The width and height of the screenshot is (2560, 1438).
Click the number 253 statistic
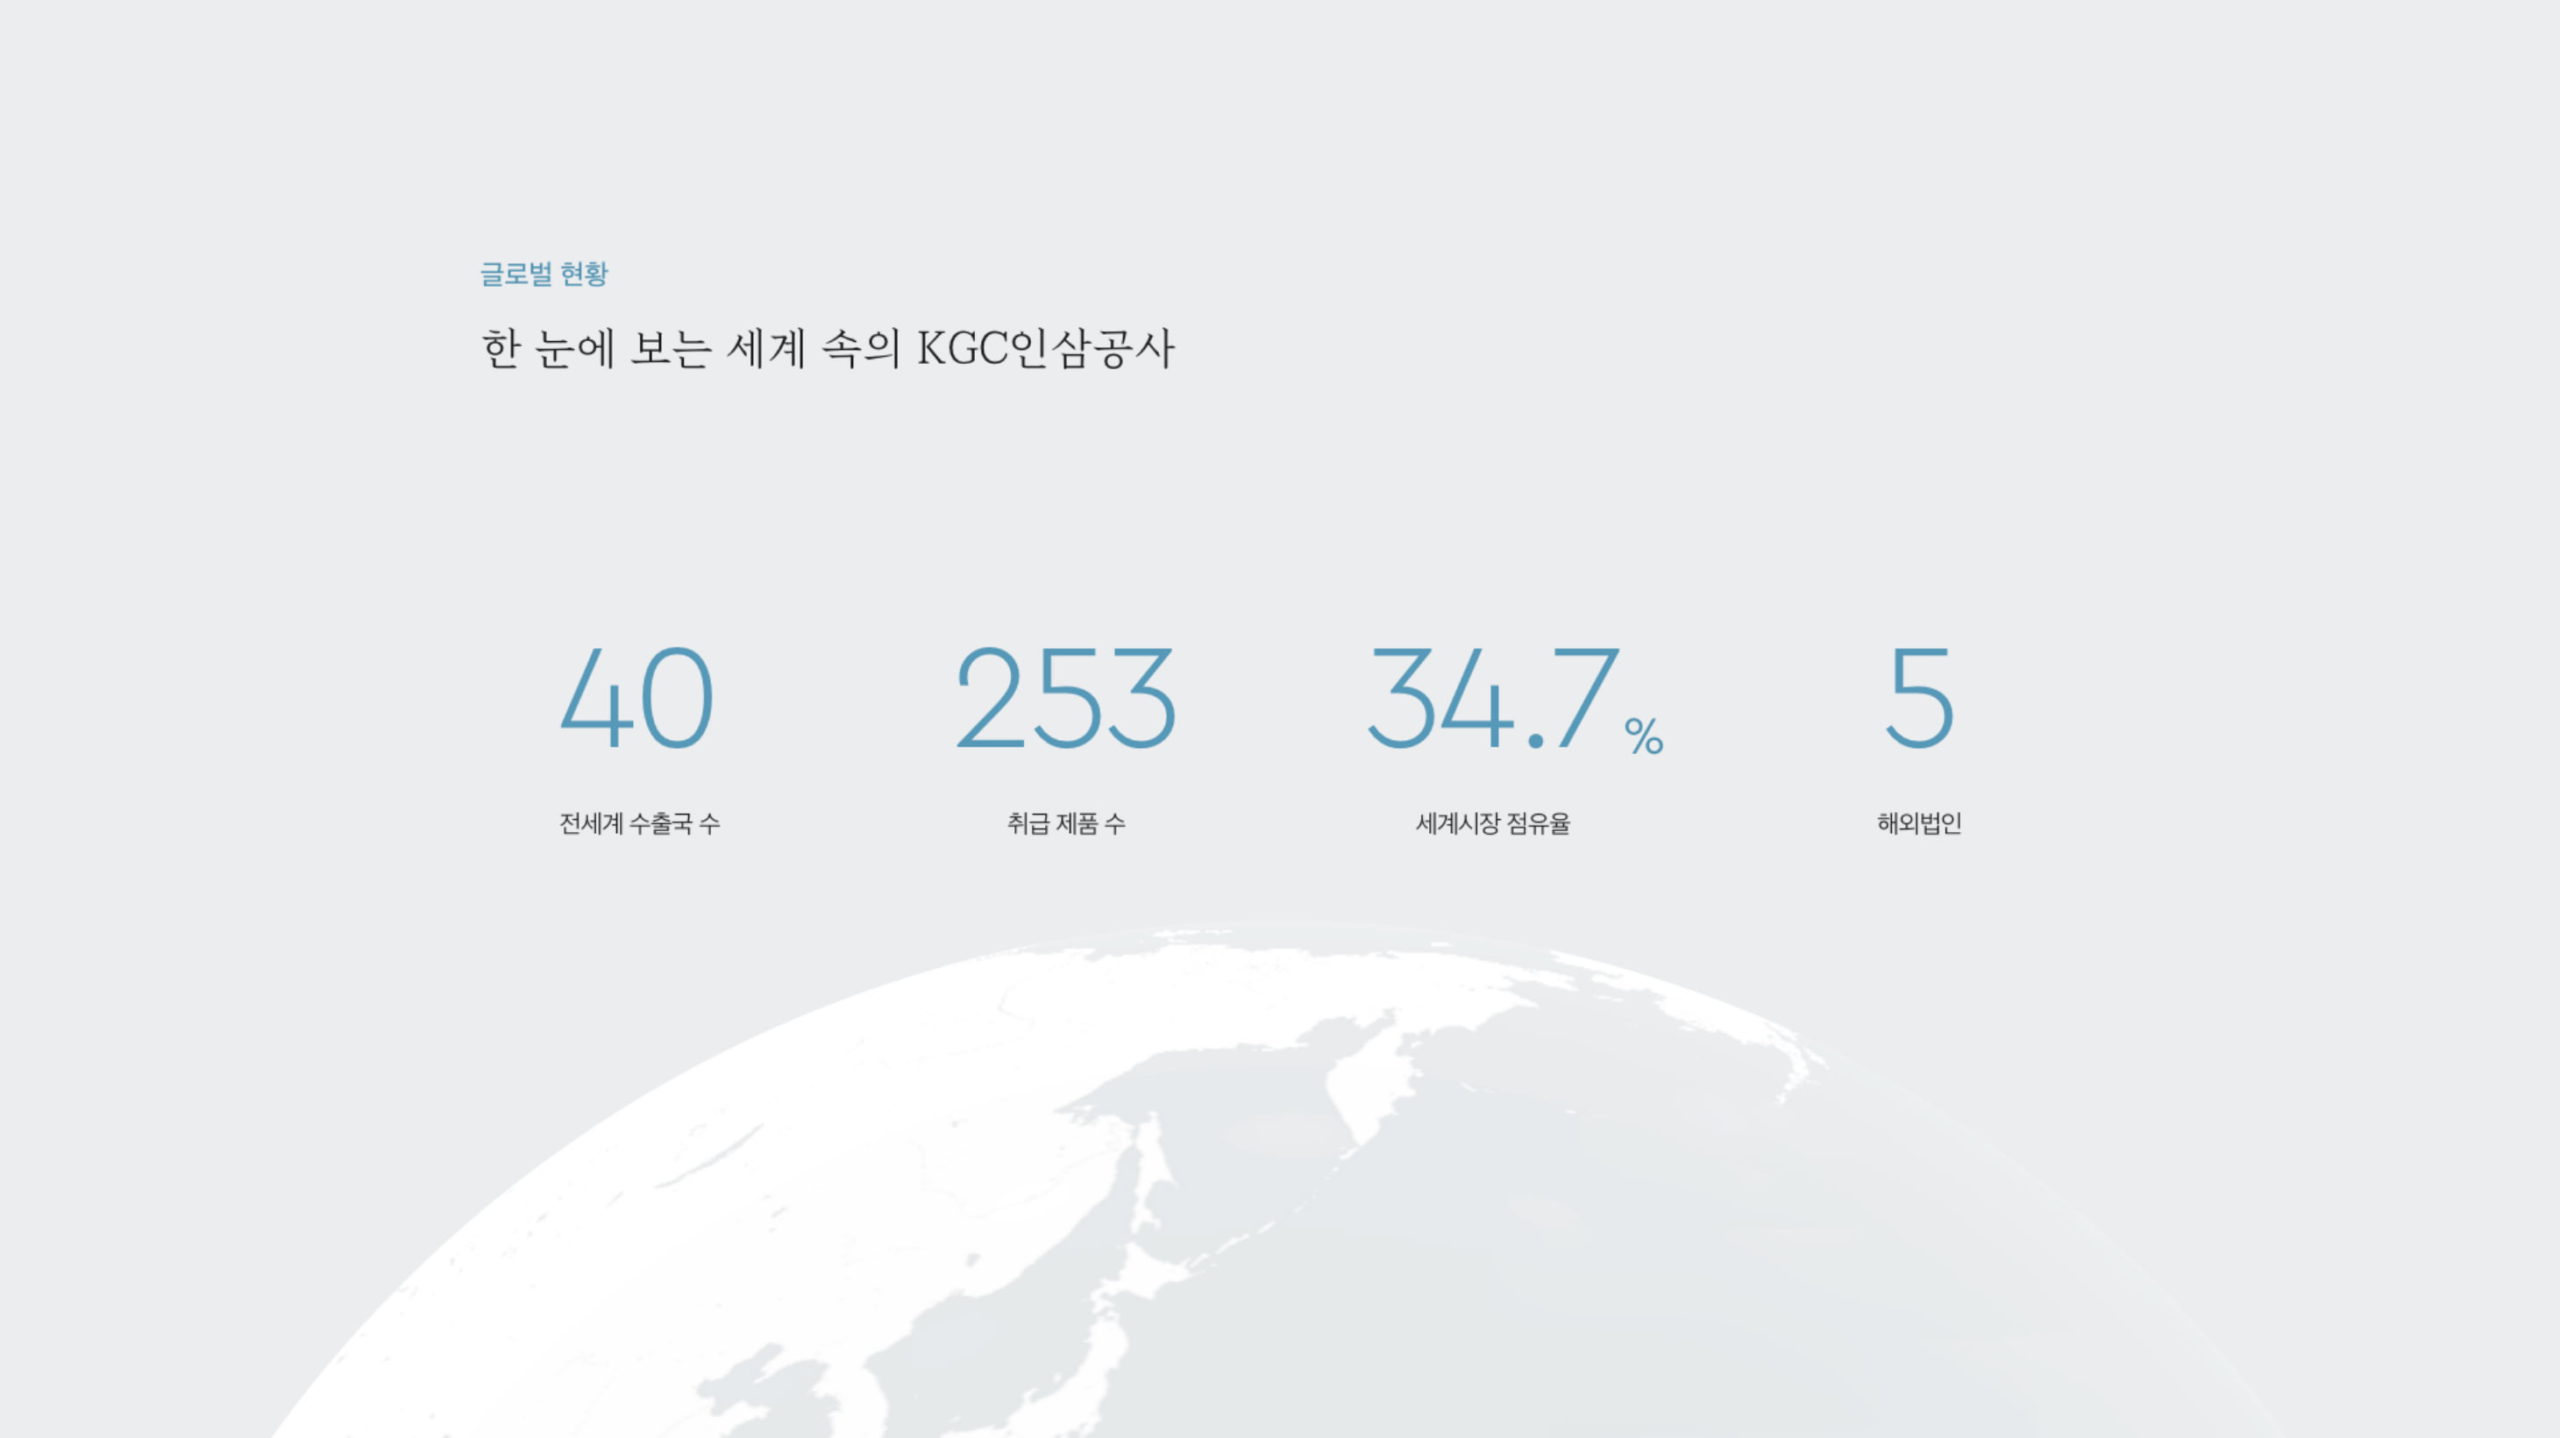(x=1066, y=698)
